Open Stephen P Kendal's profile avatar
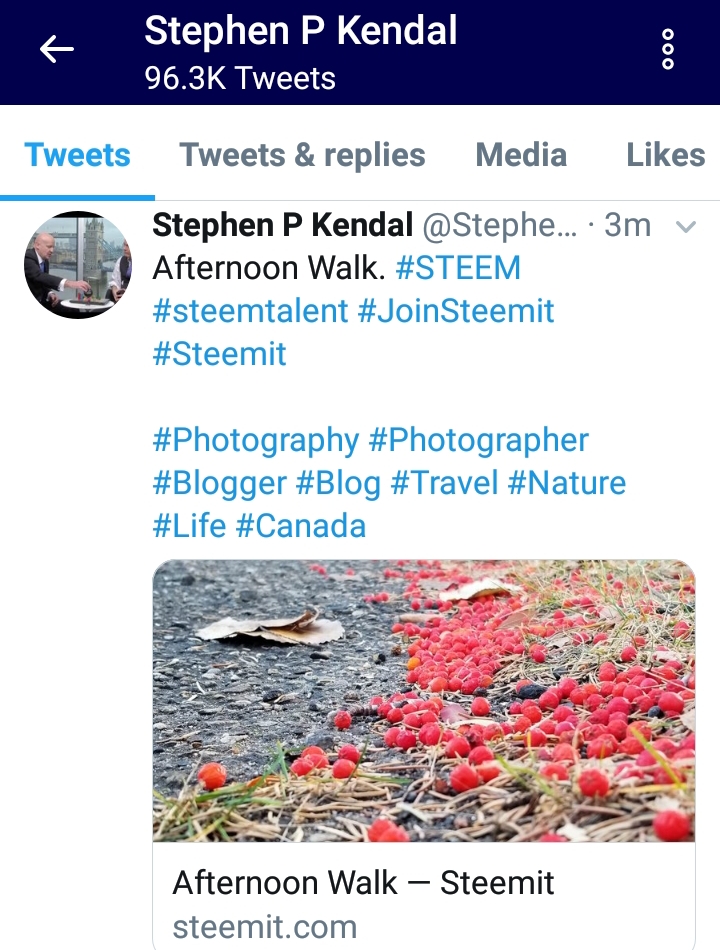The height and width of the screenshot is (950, 720). pos(78,265)
